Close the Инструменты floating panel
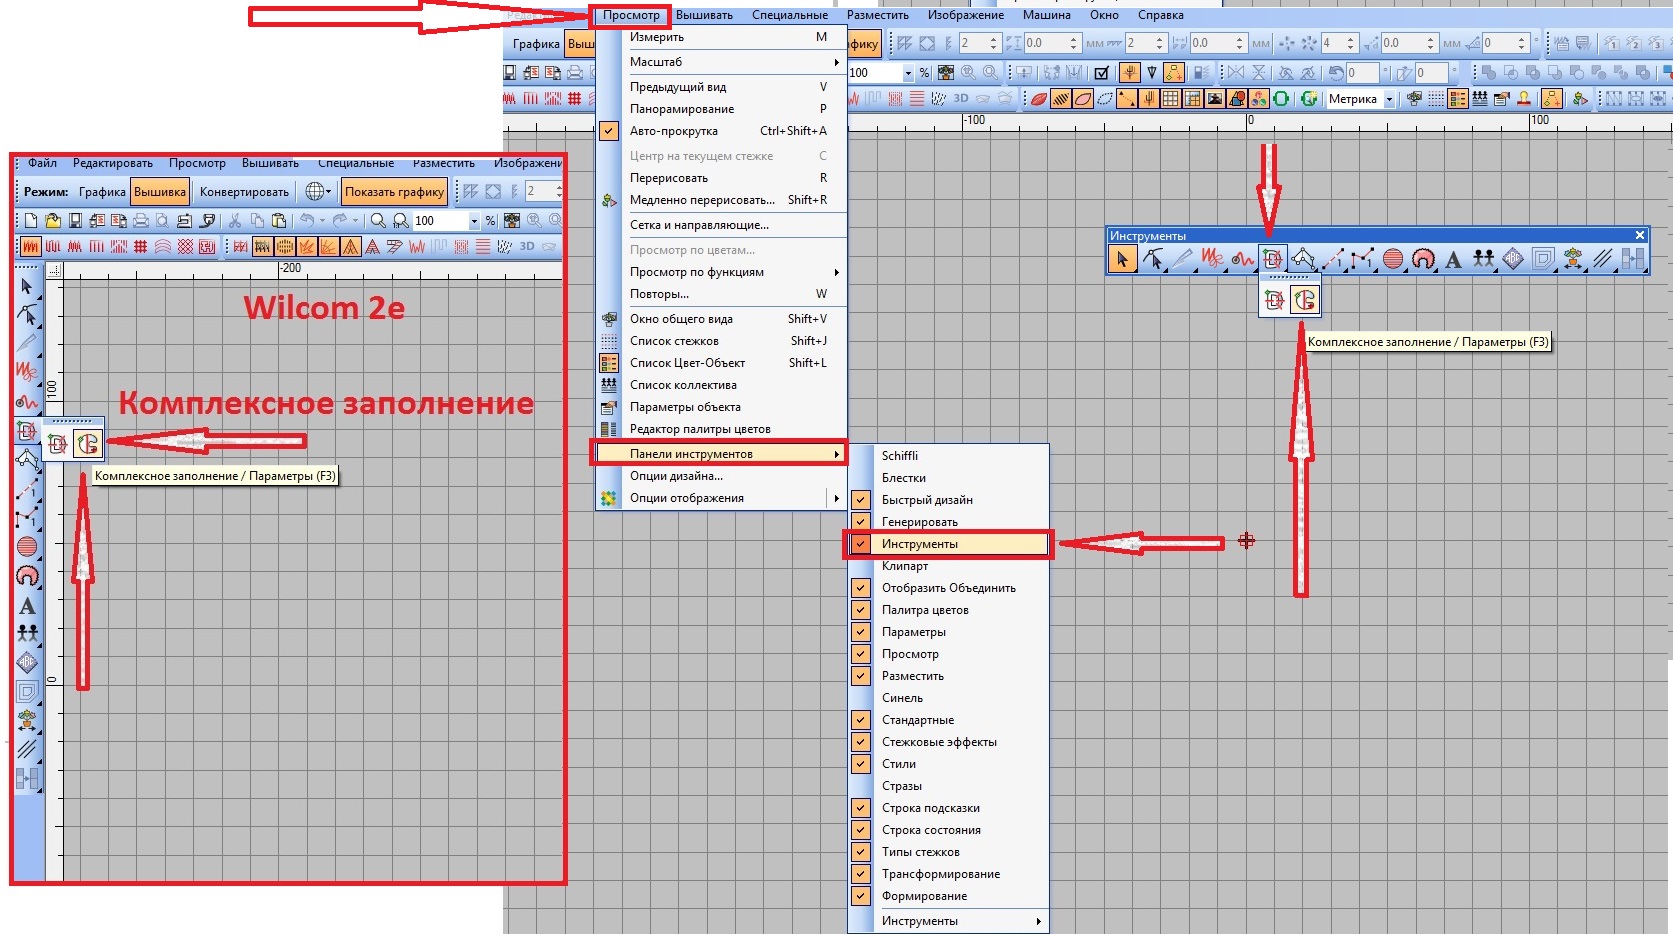Image resolution: width=1673 pixels, height=937 pixels. pos(1639,235)
